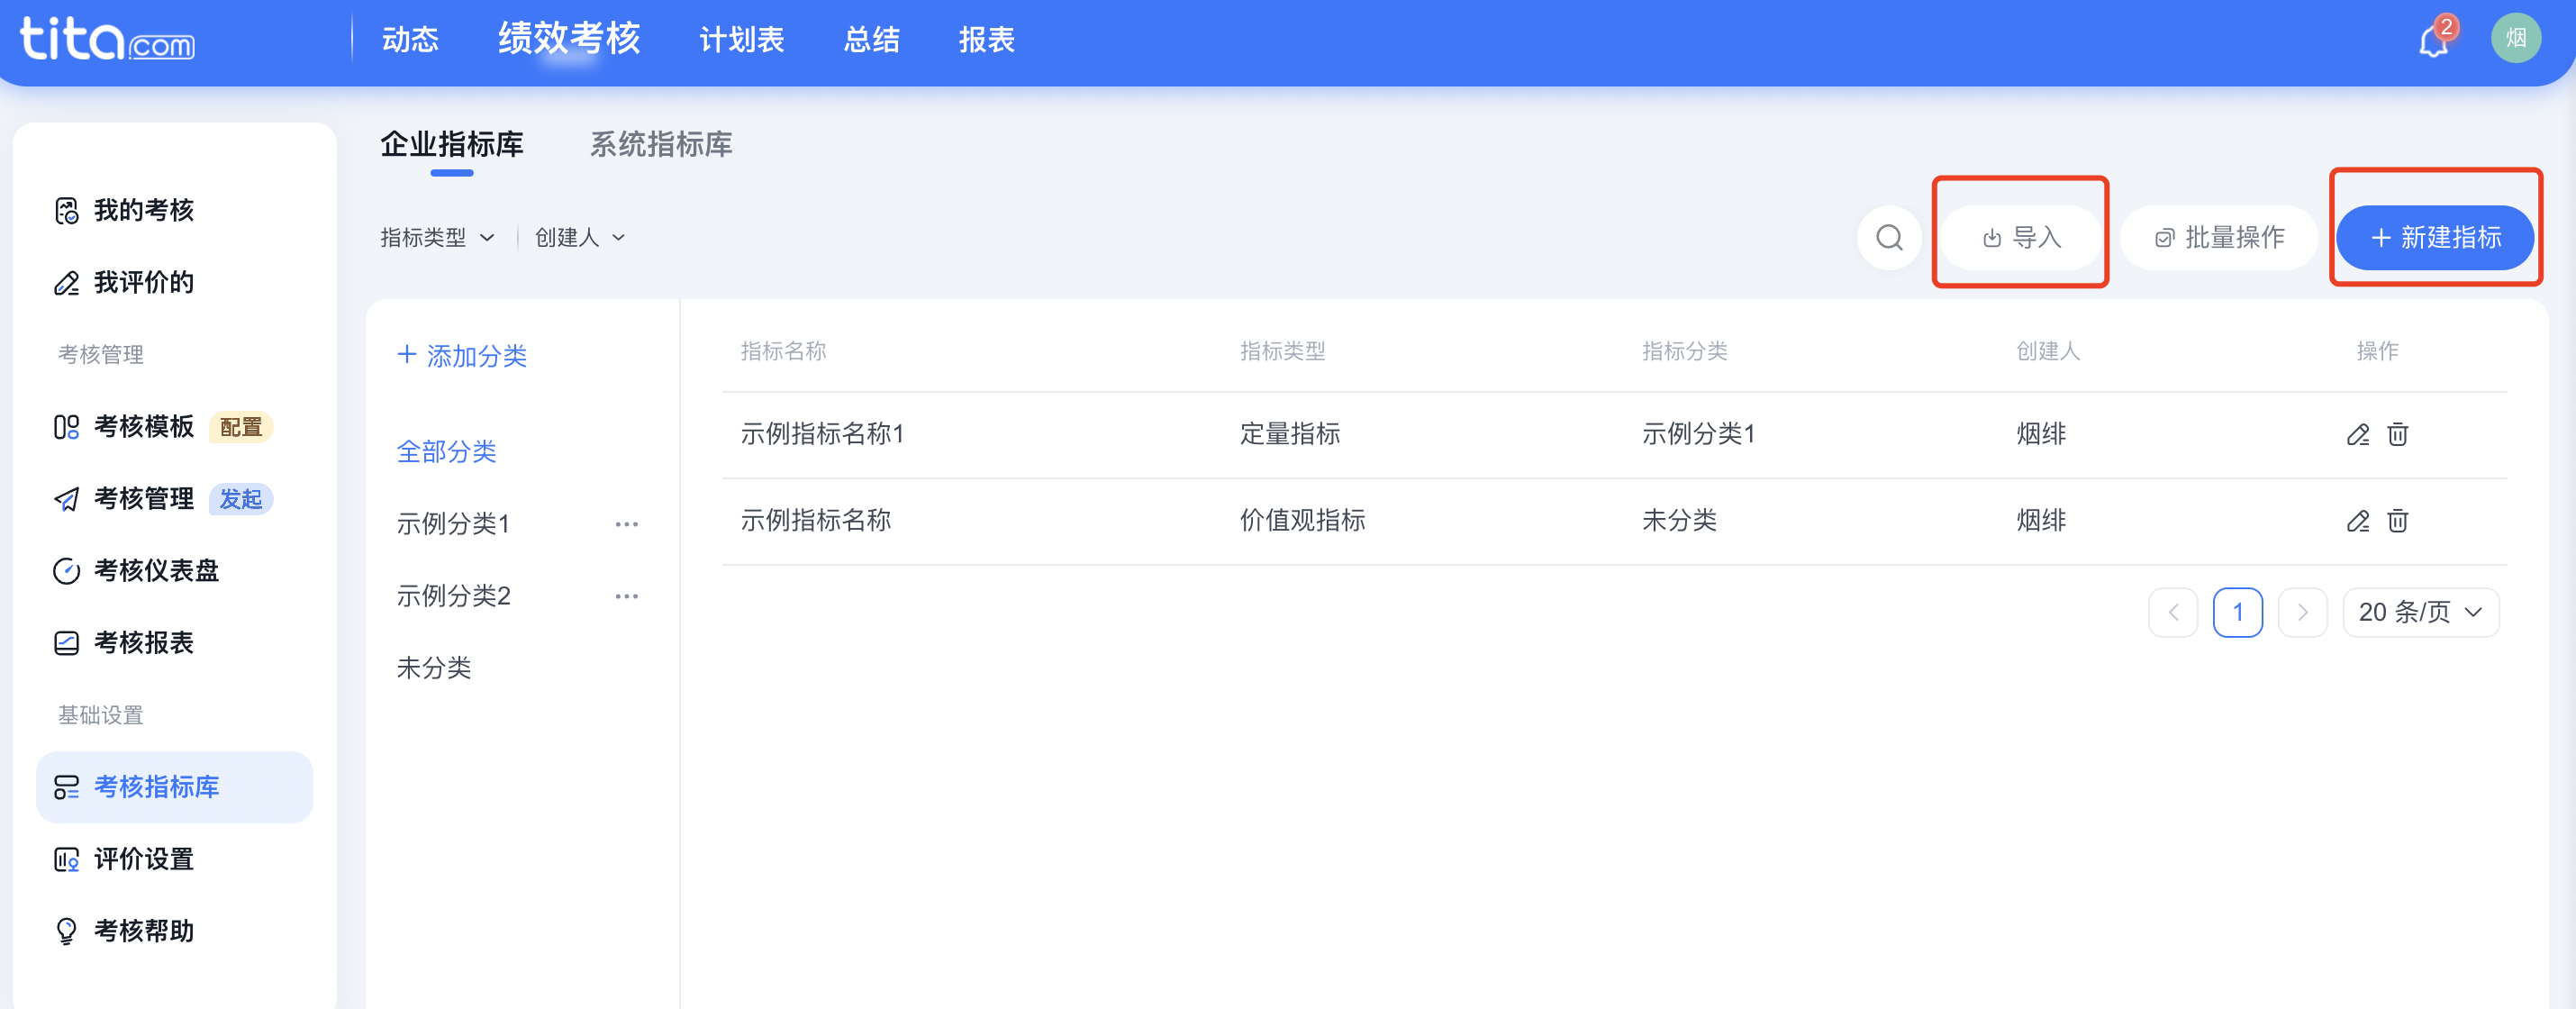Viewport: 2576px width, 1009px height.
Task: Edit the 示例指标名称1 row
Action: coord(2358,434)
